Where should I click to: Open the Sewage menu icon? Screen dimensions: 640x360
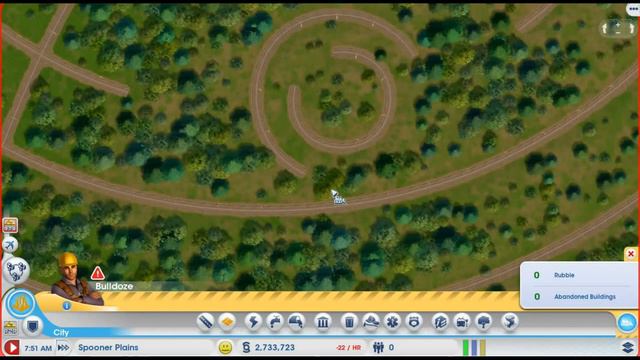[296, 322]
